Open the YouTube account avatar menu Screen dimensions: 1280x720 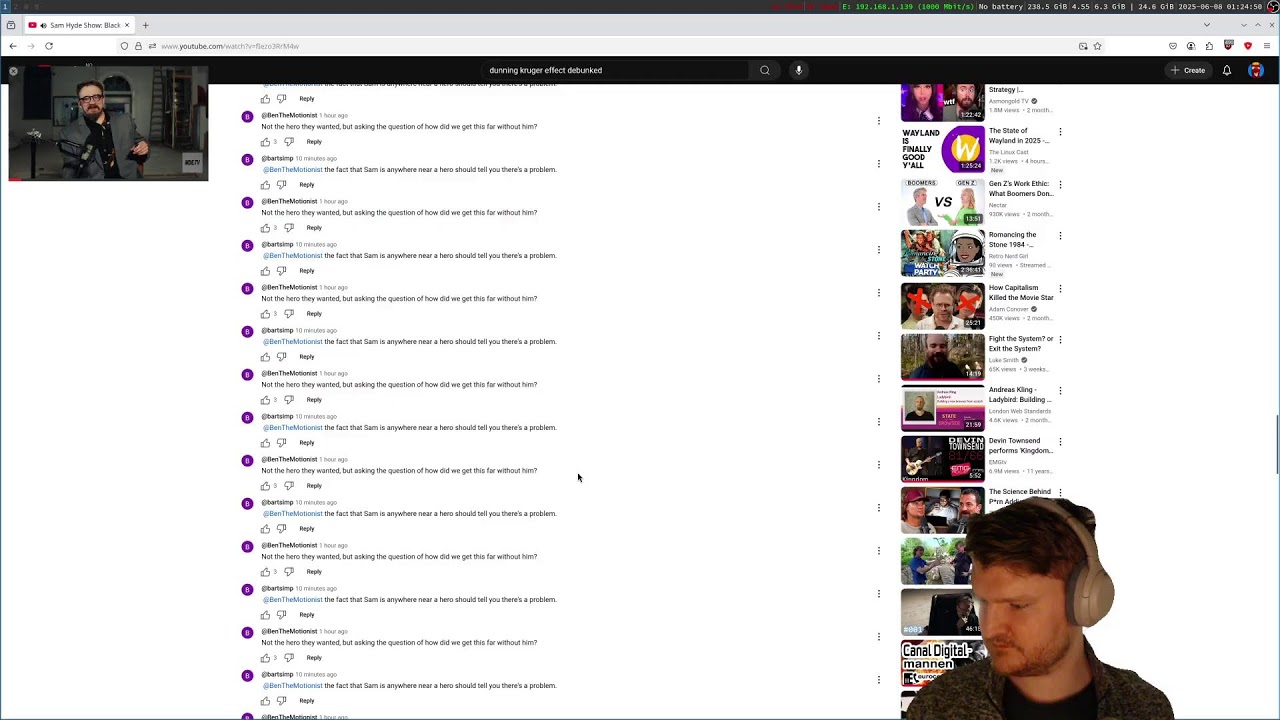point(1256,70)
